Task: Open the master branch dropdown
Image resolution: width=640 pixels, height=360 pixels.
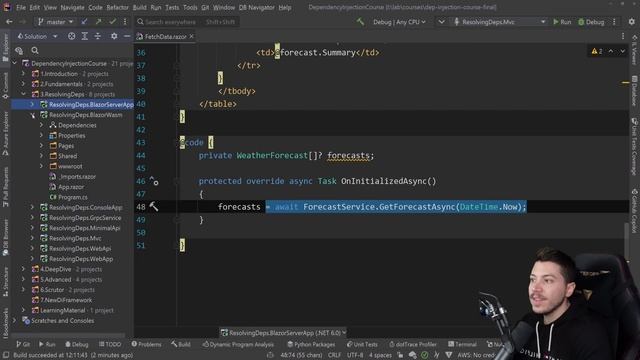Action: [x=56, y=22]
